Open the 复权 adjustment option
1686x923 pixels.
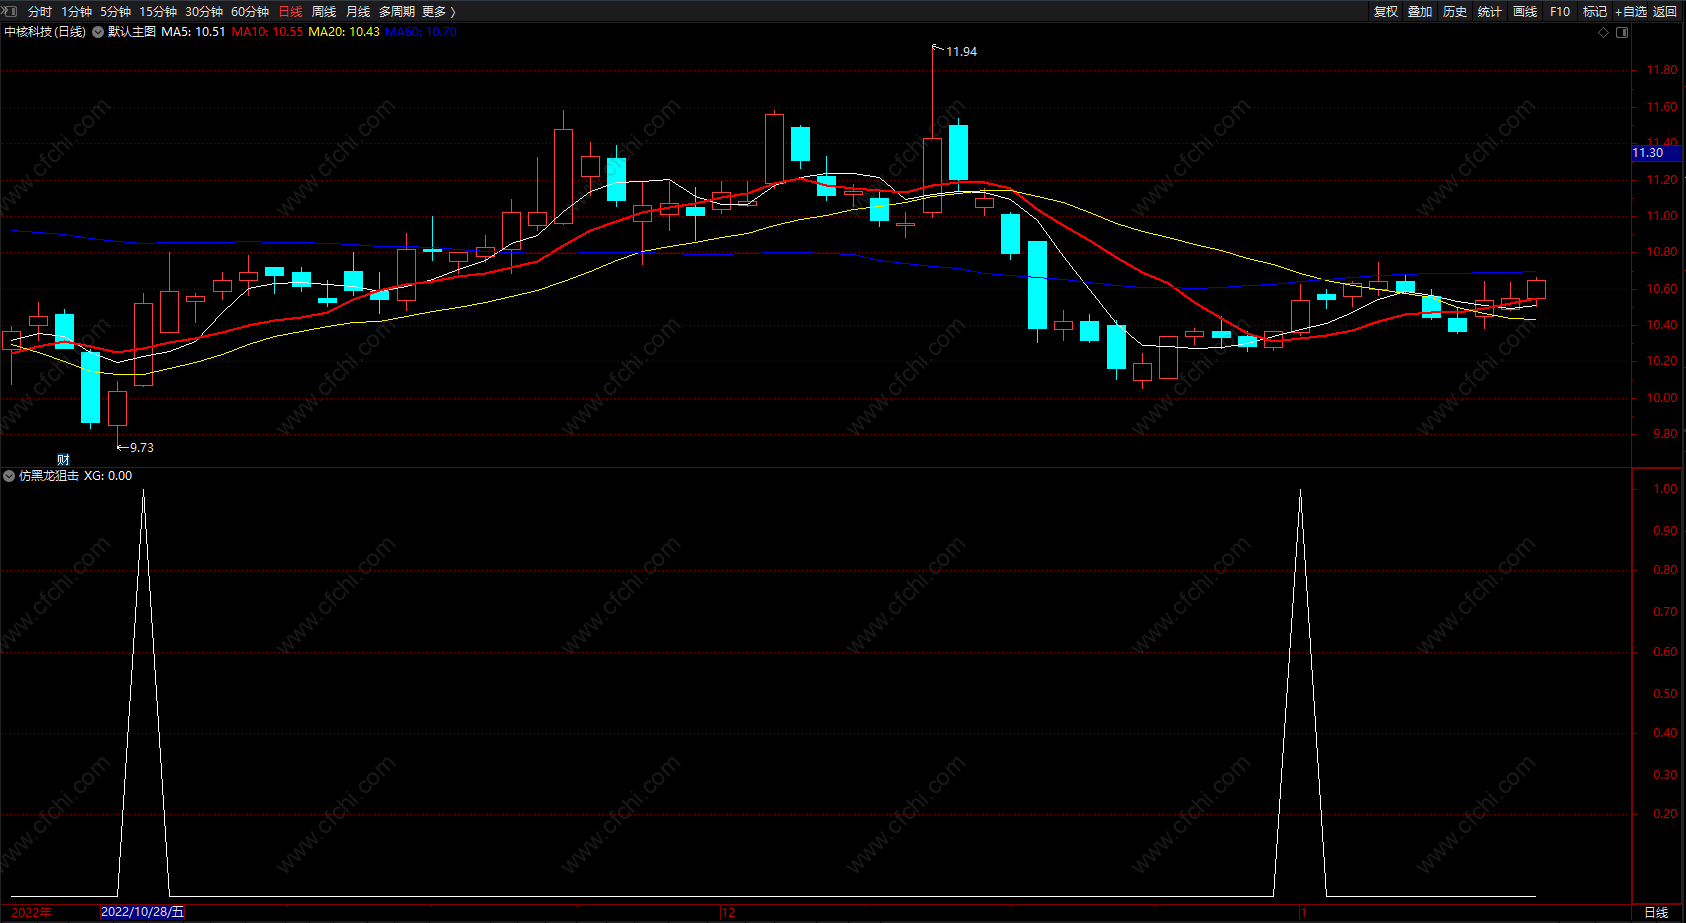click(1386, 12)
